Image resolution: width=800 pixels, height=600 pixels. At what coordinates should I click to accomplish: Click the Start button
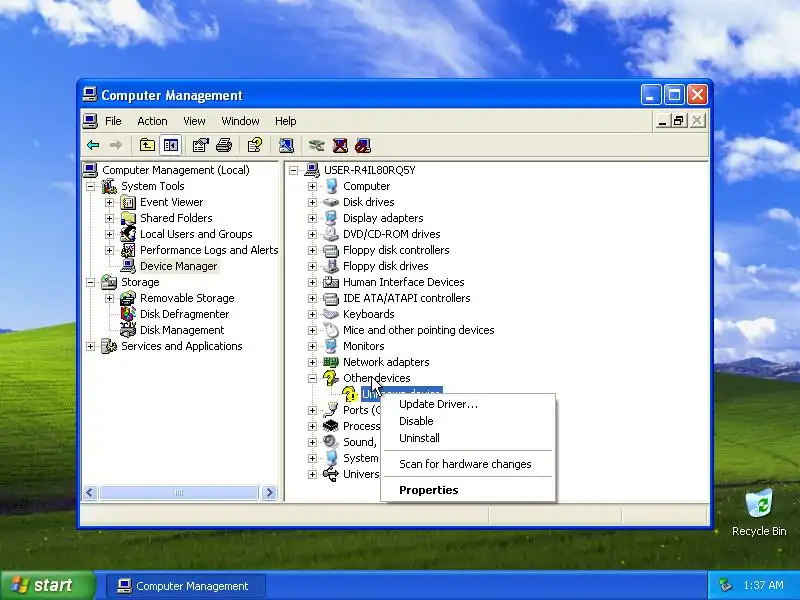48,585
